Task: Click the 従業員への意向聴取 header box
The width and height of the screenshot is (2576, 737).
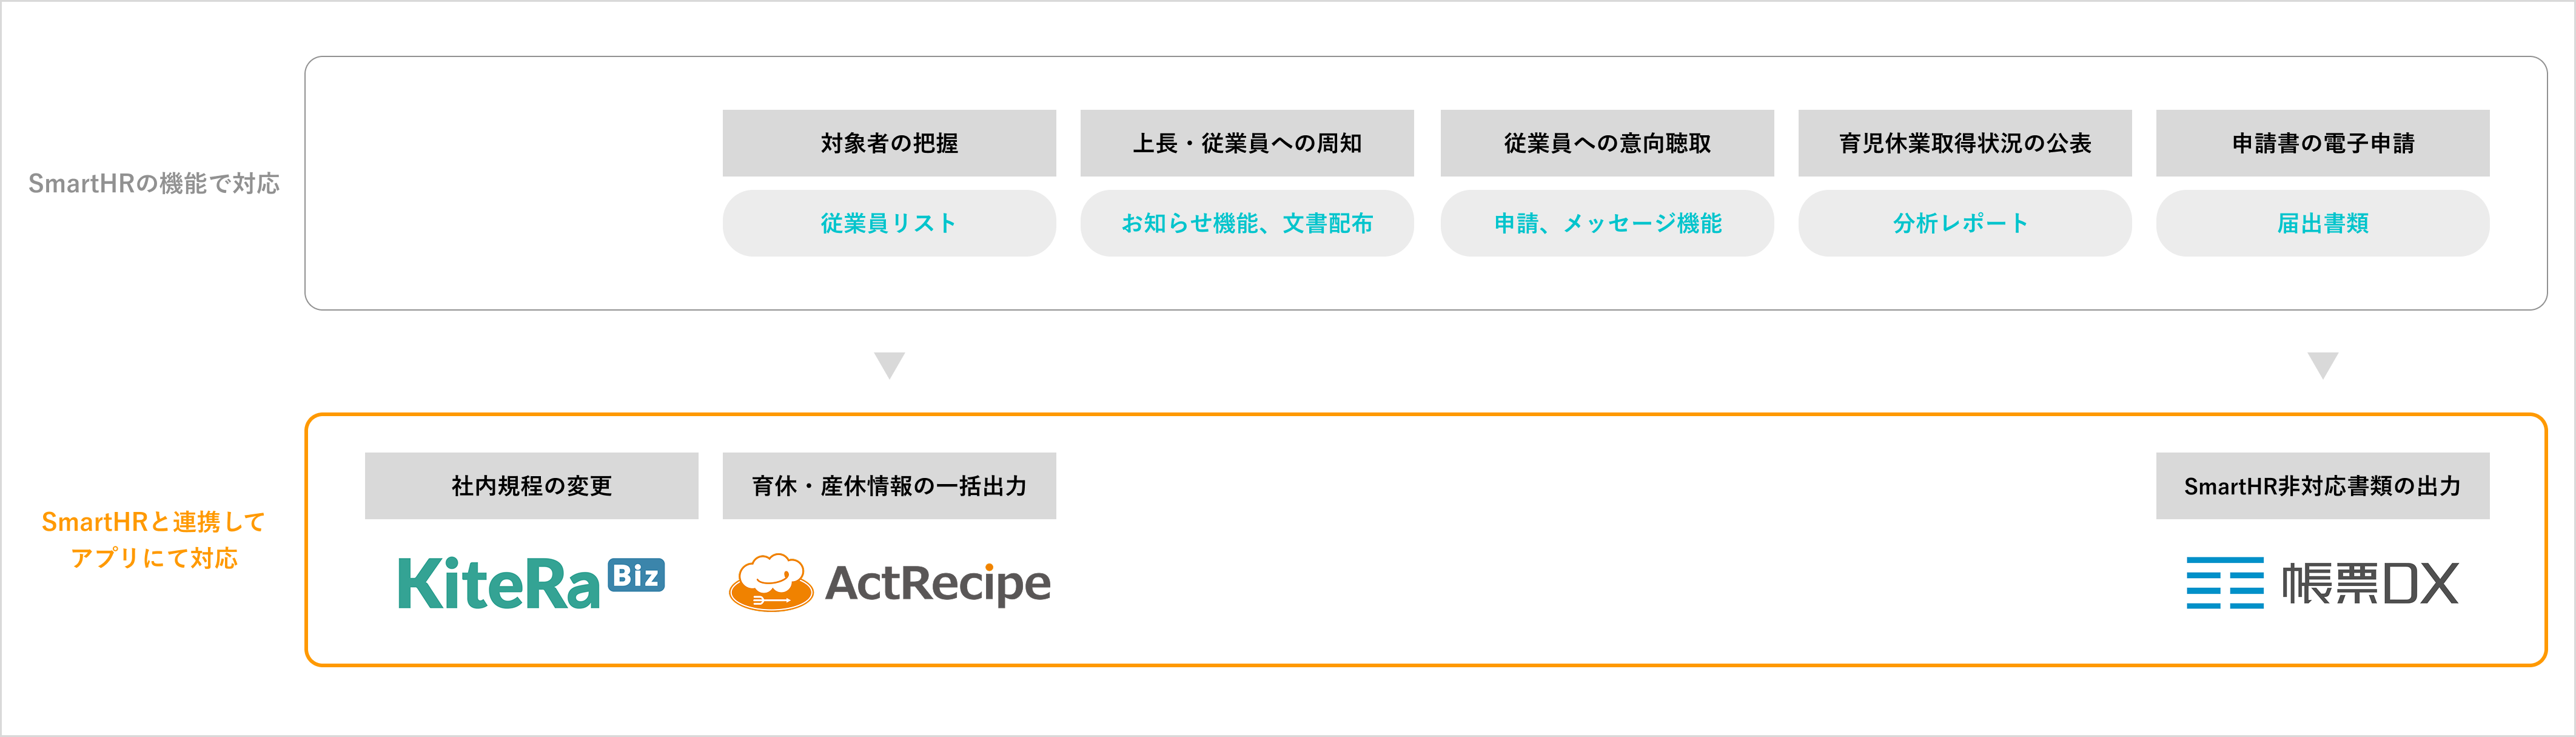Action: point(1607,143)
